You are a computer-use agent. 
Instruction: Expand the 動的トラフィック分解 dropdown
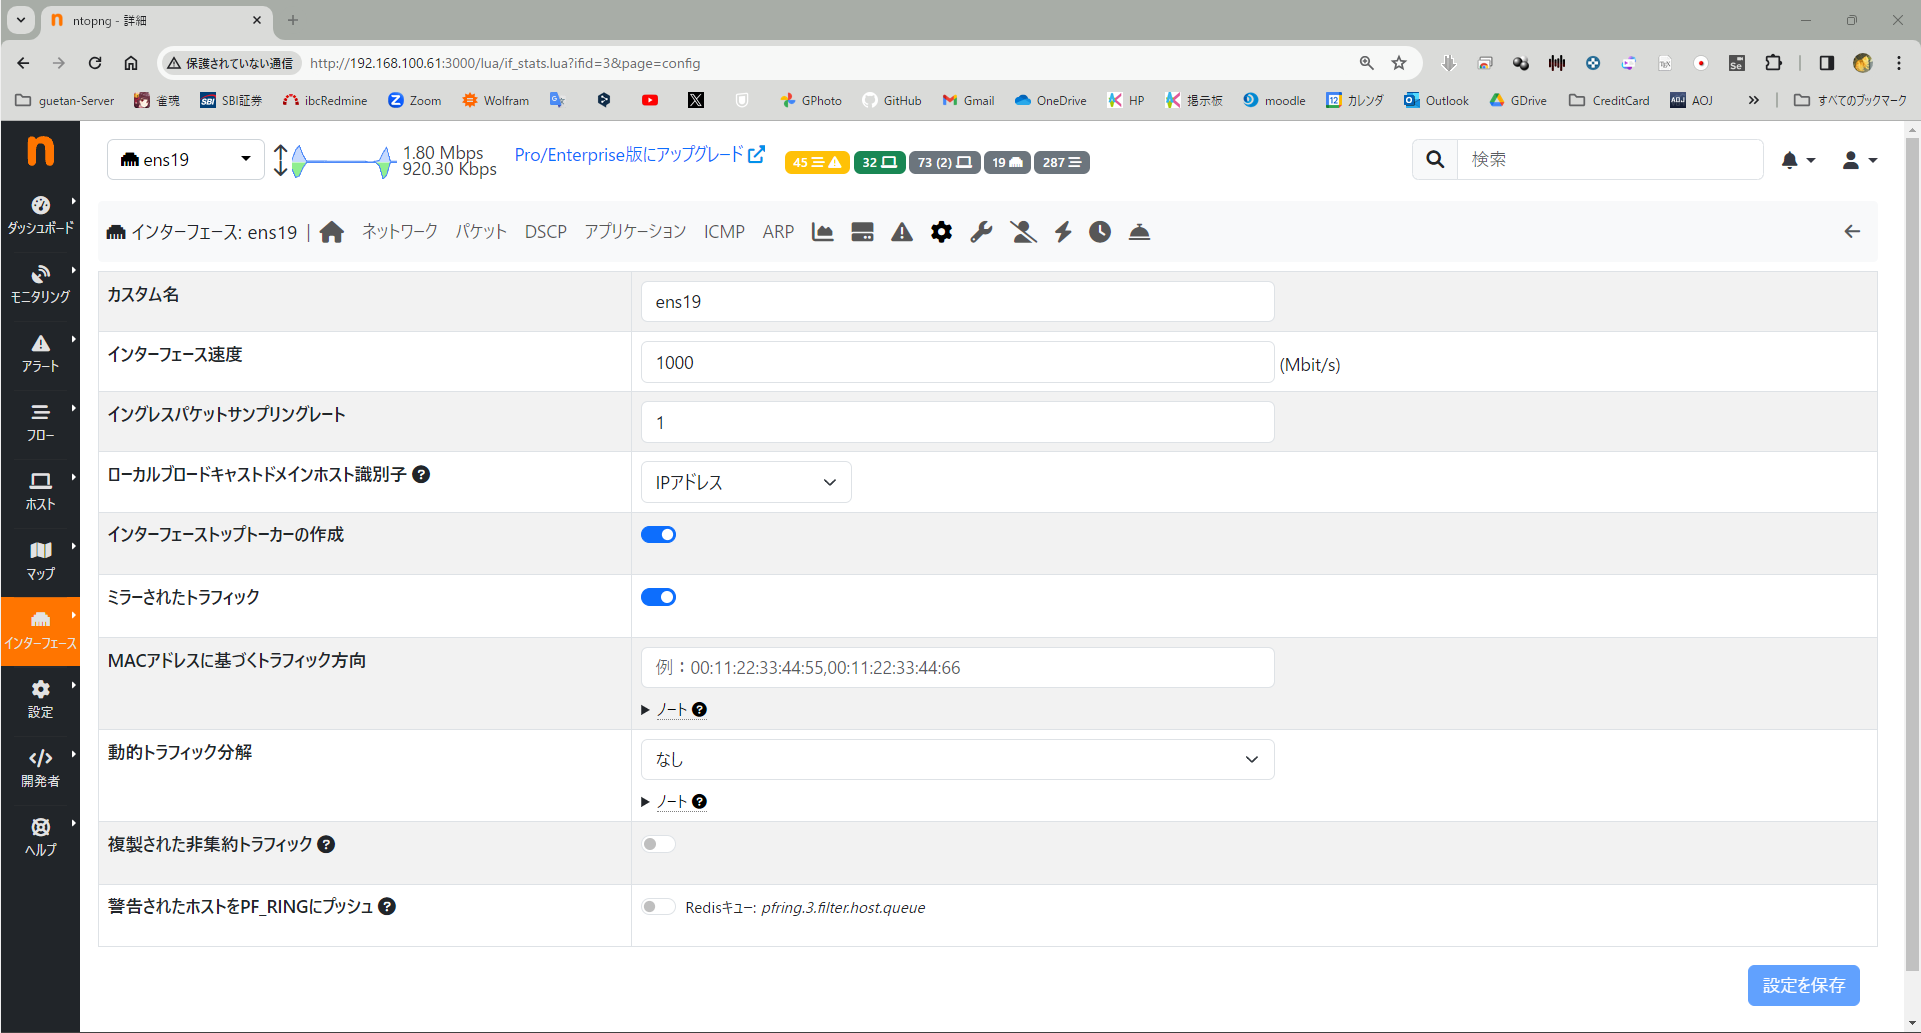[x=957, y=760]
